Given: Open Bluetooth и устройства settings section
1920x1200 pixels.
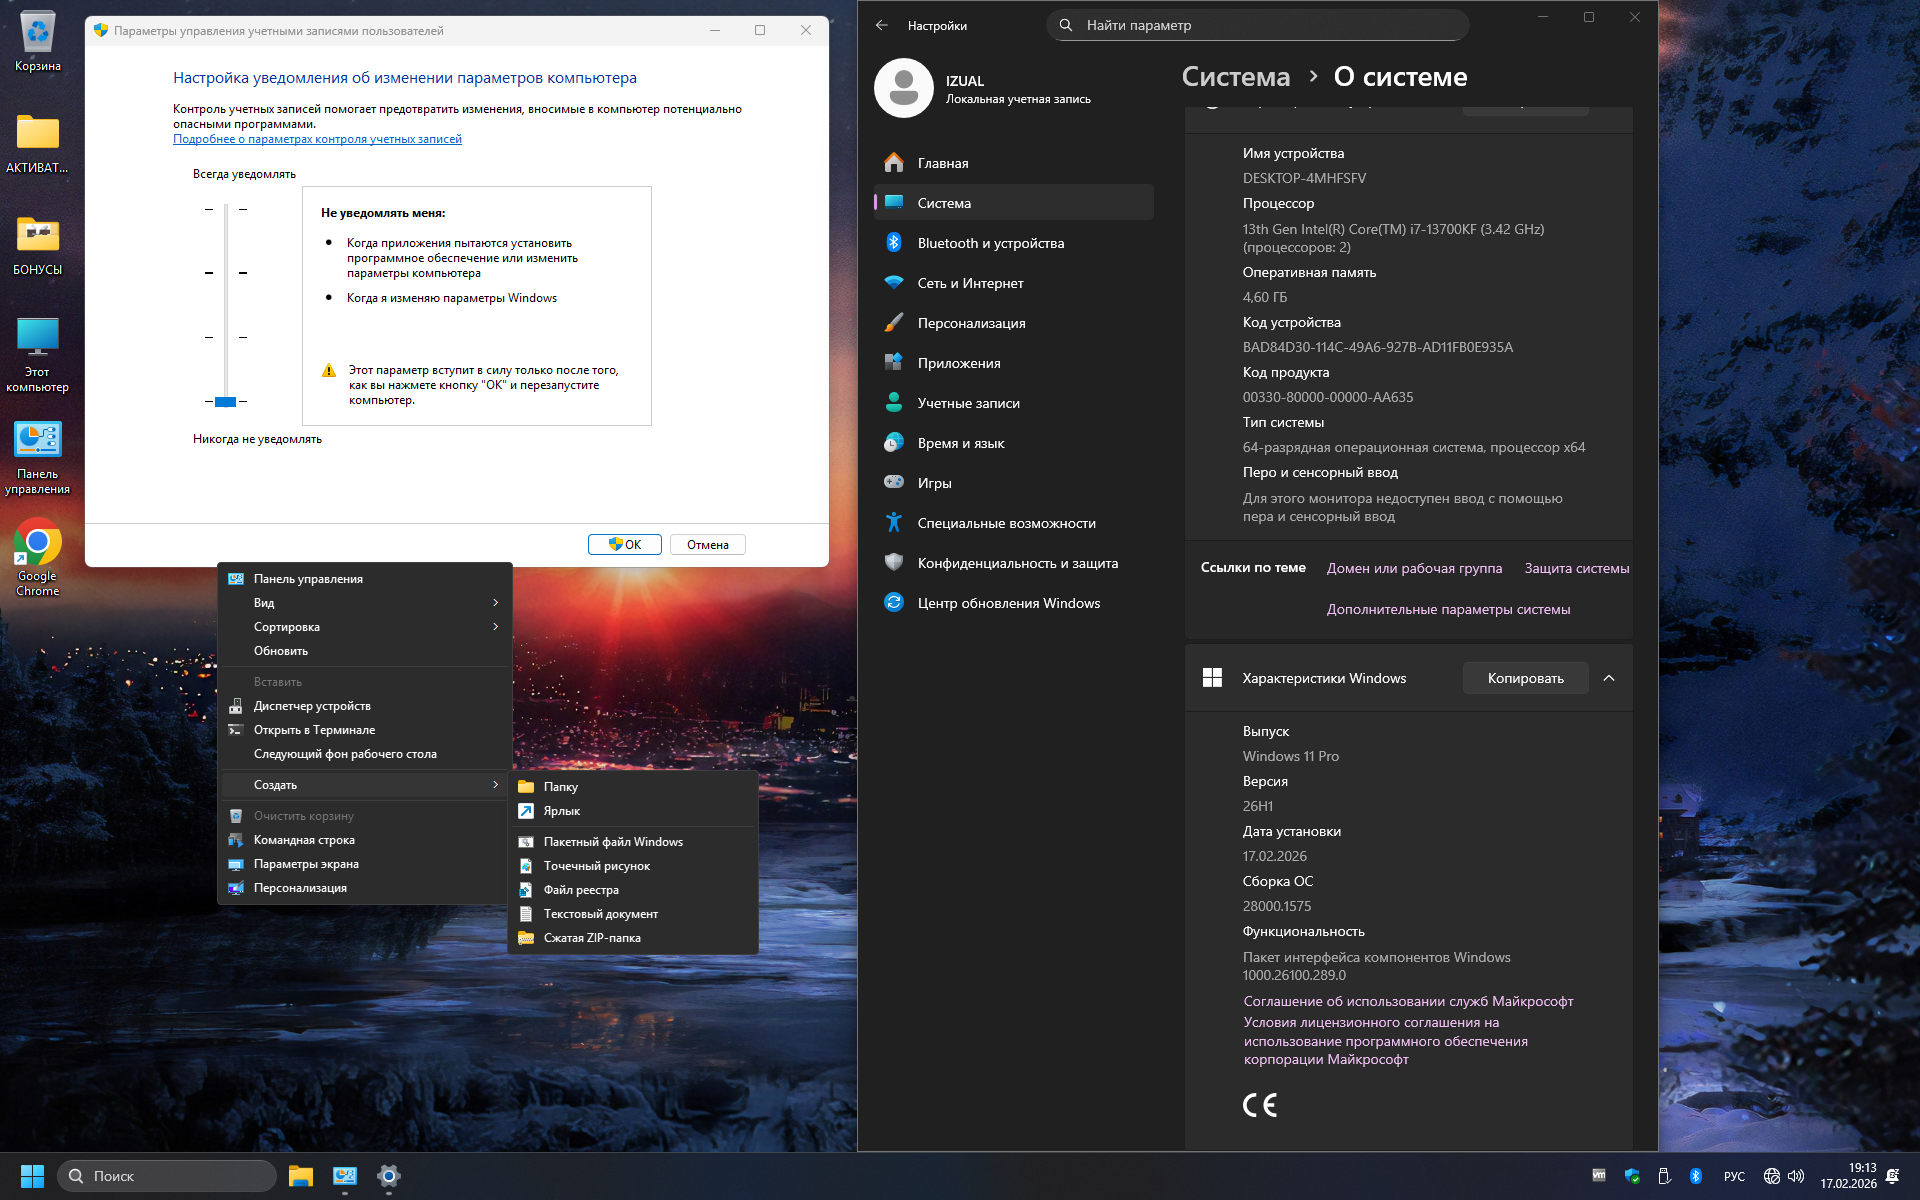Looking at the screenshot, I should pos(990,243).
